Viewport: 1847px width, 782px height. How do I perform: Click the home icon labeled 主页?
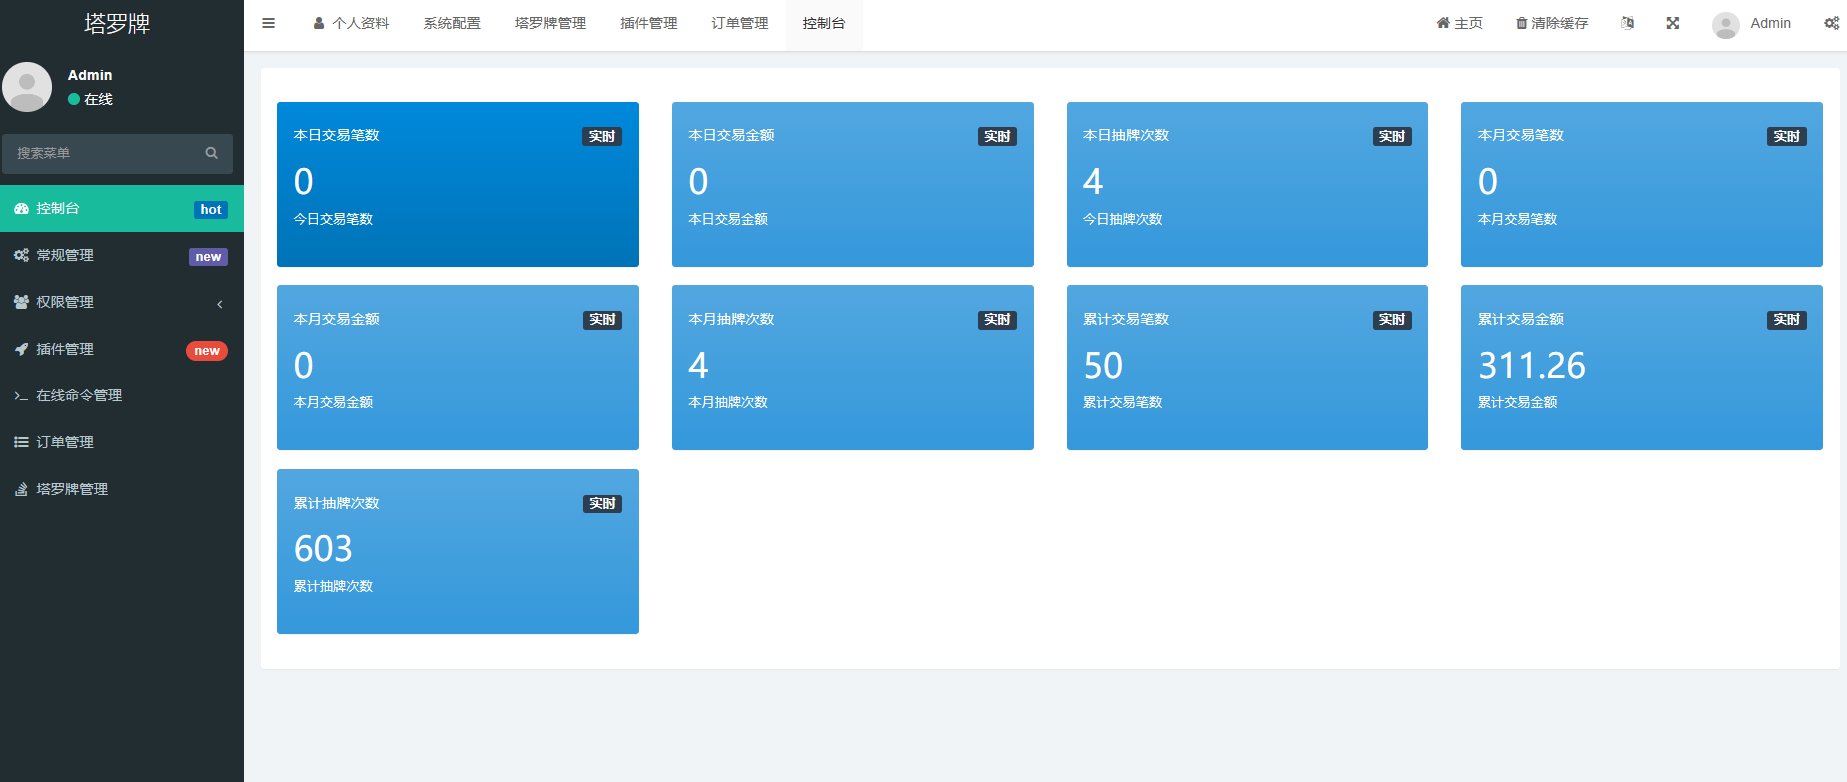[x=1443, y=23]
